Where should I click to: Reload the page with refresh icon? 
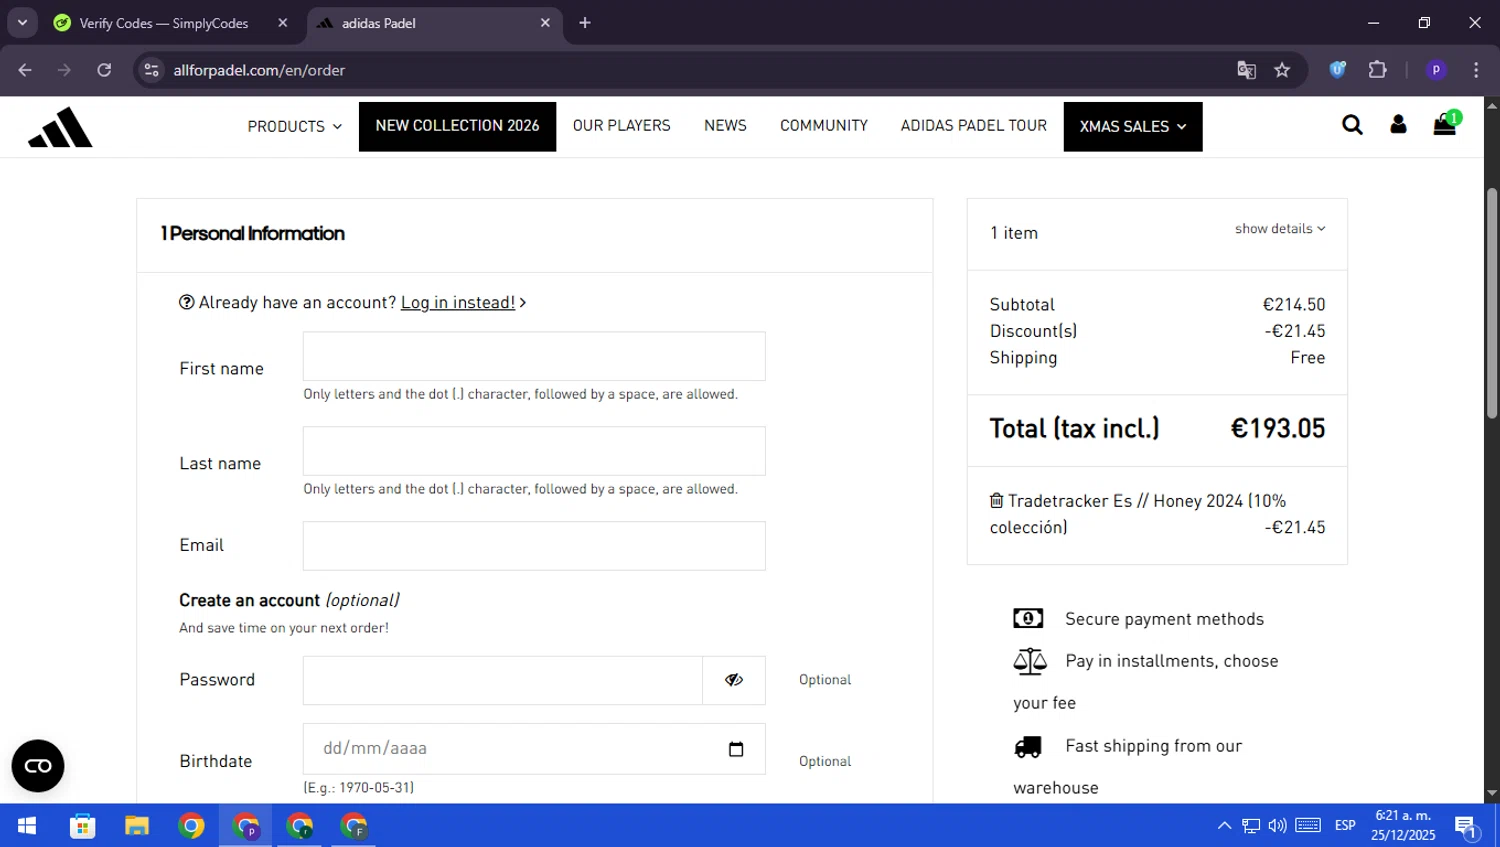tap(104, 70)
